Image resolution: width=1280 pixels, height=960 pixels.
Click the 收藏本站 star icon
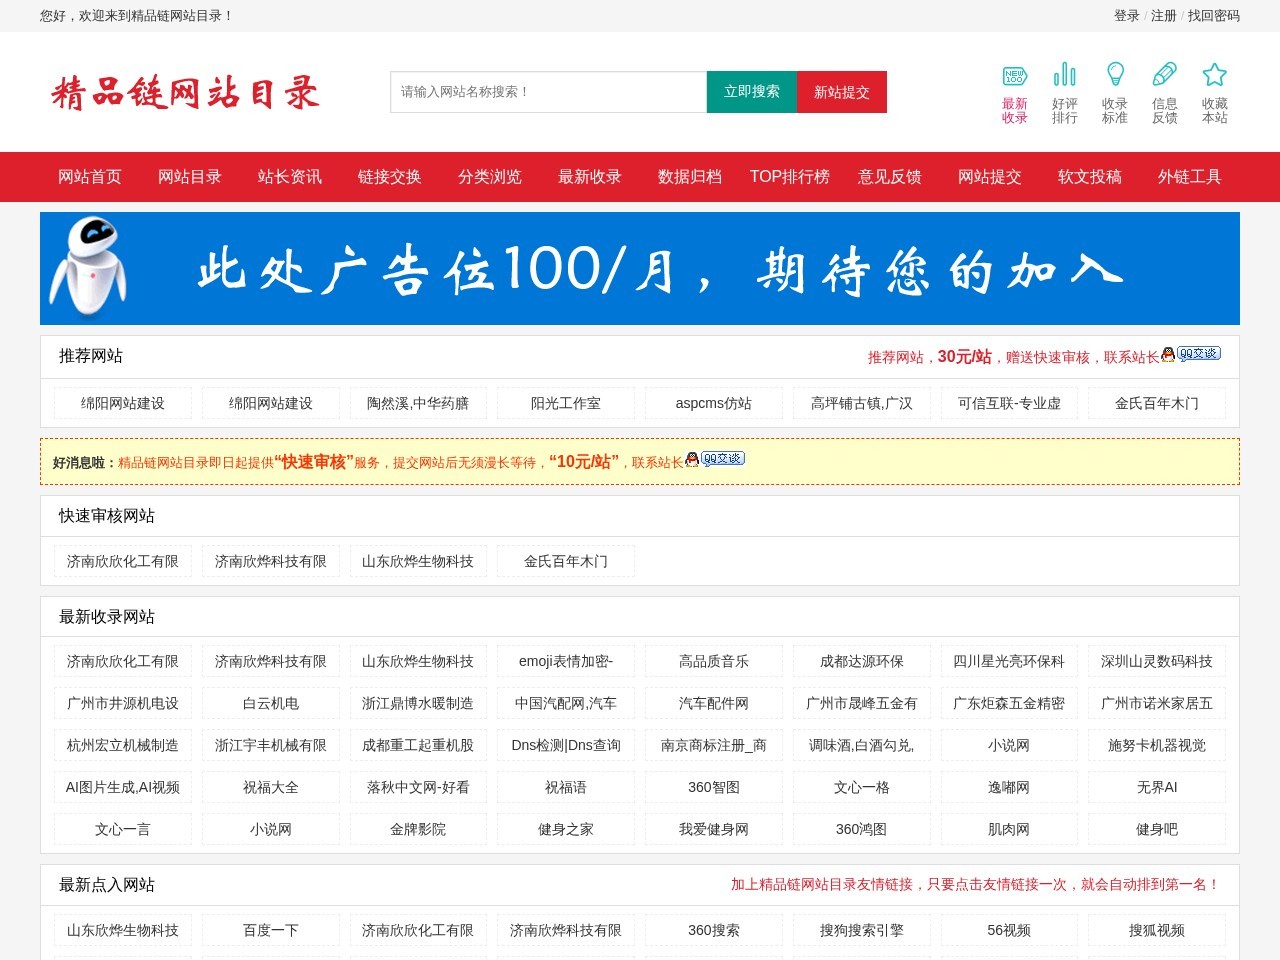(1215, 75)
